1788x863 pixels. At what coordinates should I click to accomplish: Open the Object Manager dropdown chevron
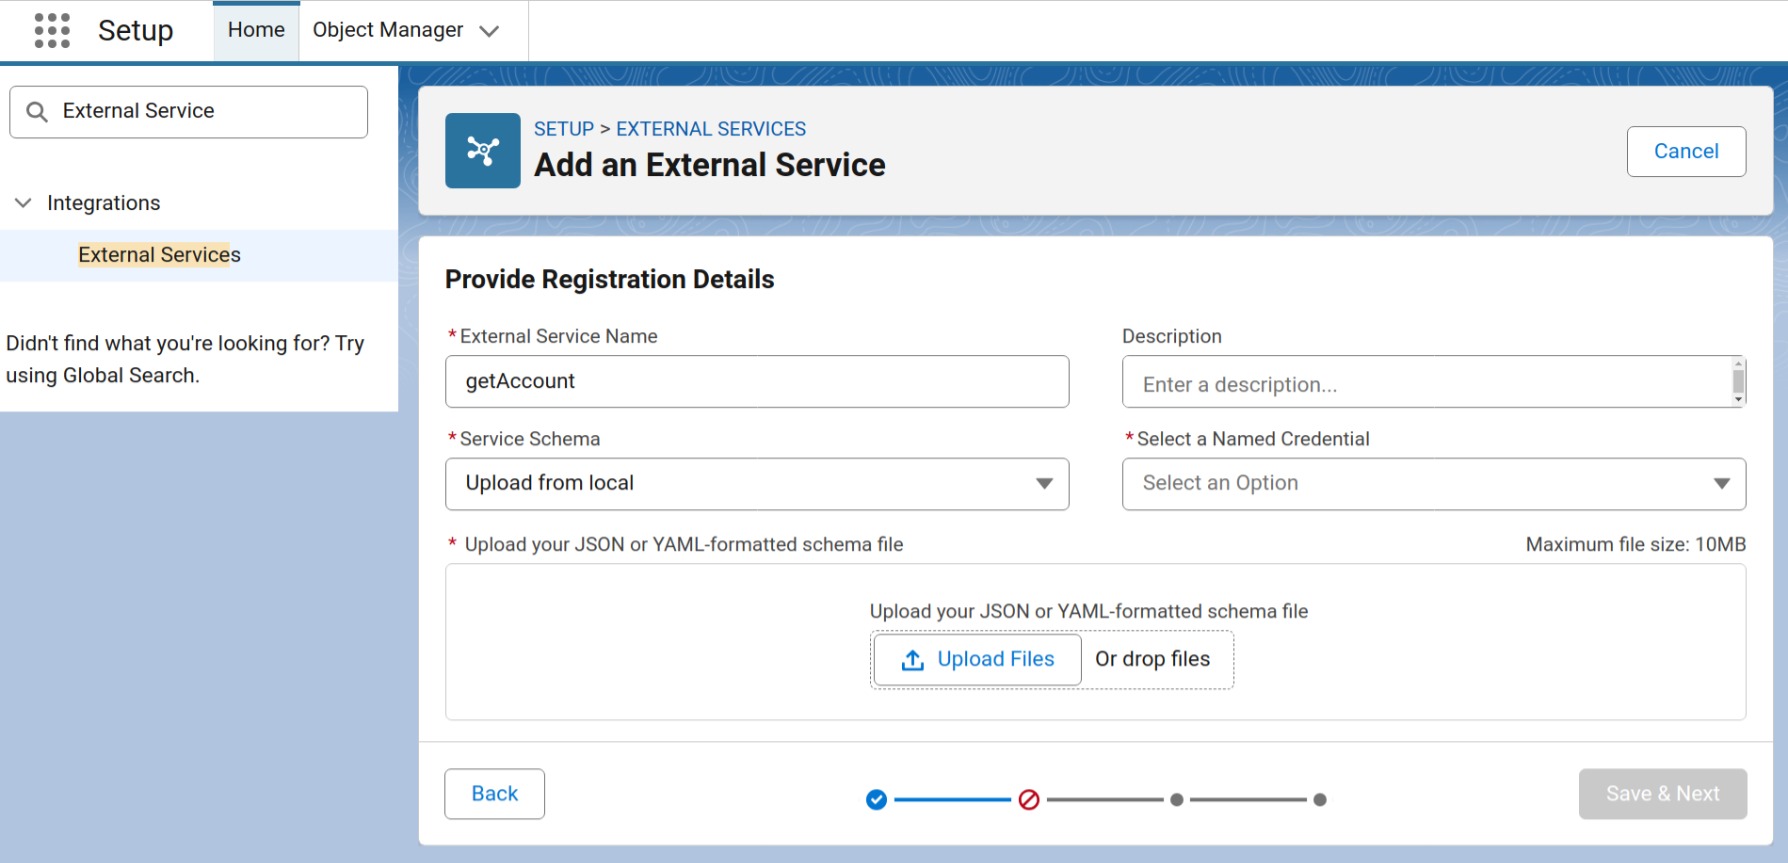tap(489, 31)
